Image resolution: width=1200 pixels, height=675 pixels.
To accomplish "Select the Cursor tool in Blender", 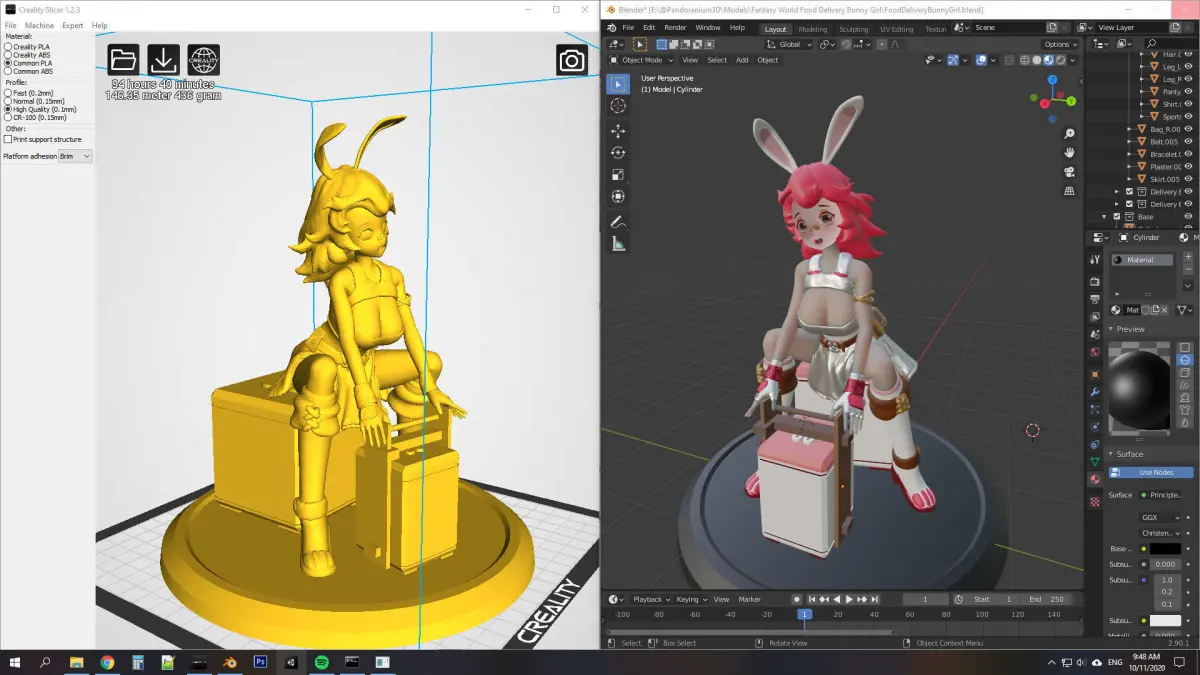I will (x=618, y=106).
